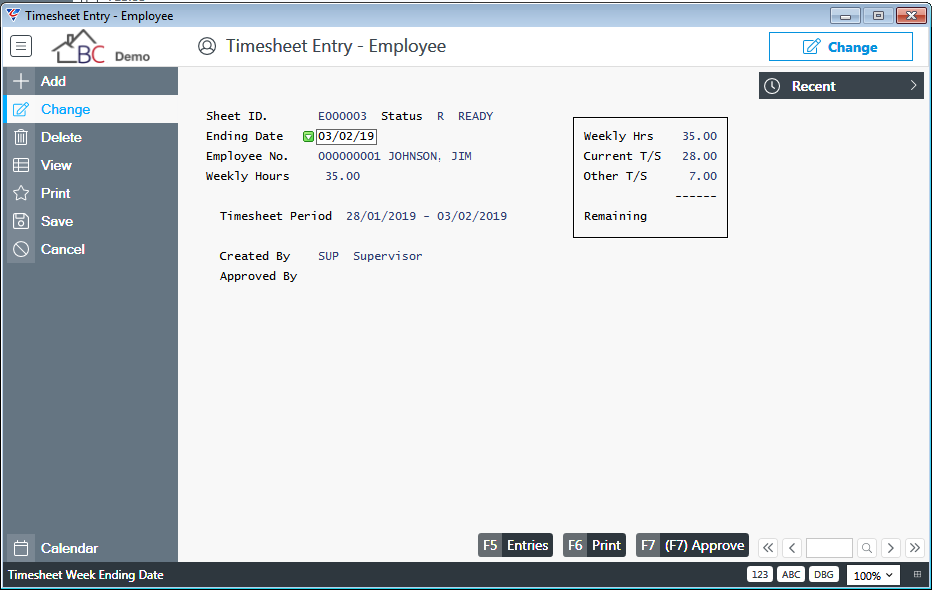Select Add in the sidebar menu
Screen dimensions: 935x590
[x=91, y=81]
